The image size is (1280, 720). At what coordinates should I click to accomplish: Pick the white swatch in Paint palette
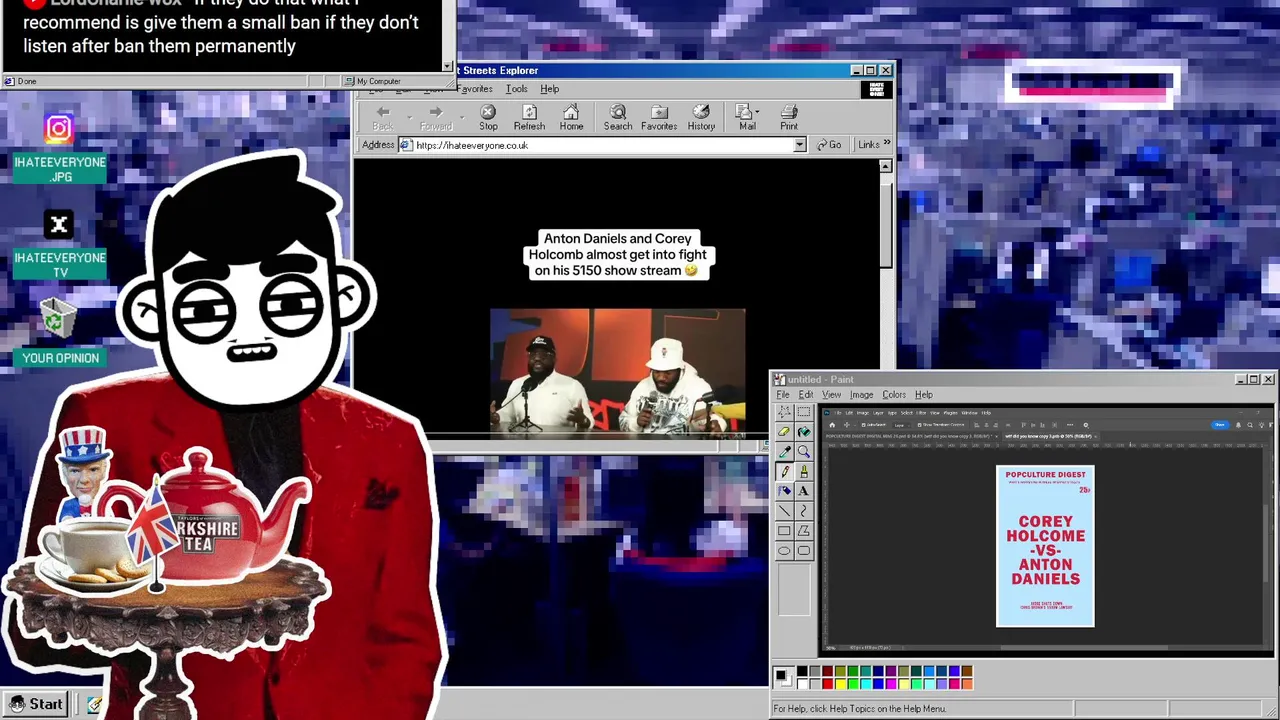(802, 684)
